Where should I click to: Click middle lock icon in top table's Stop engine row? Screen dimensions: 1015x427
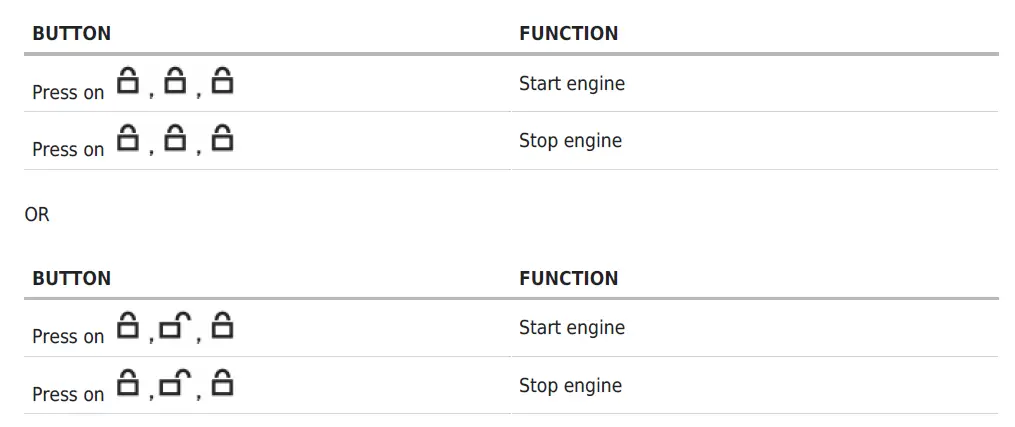click(175, 138)
